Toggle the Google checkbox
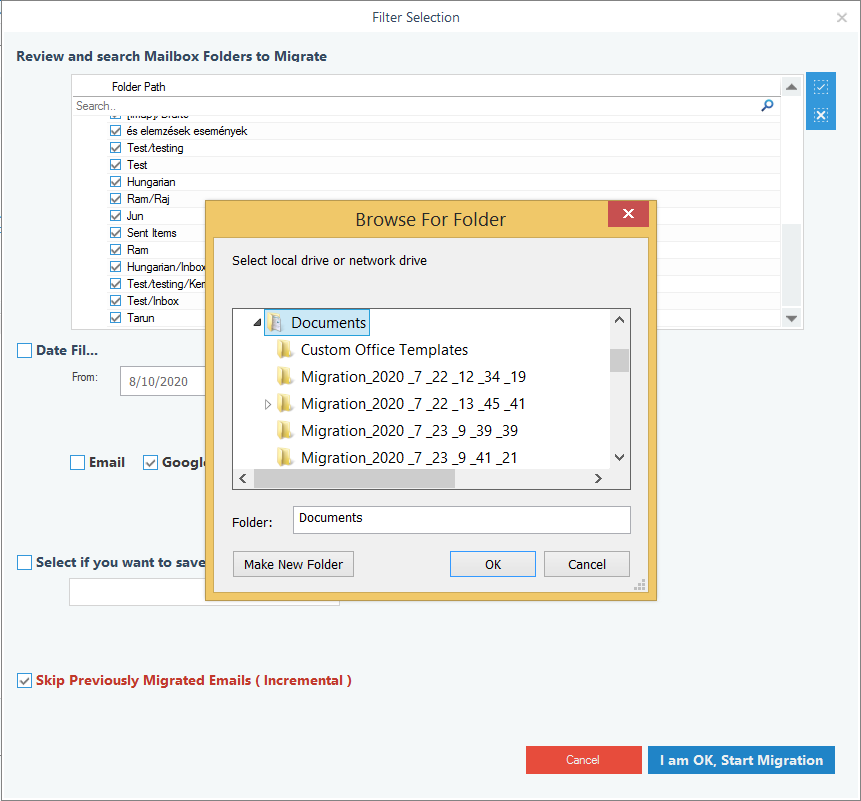 (x=150, y=462)
